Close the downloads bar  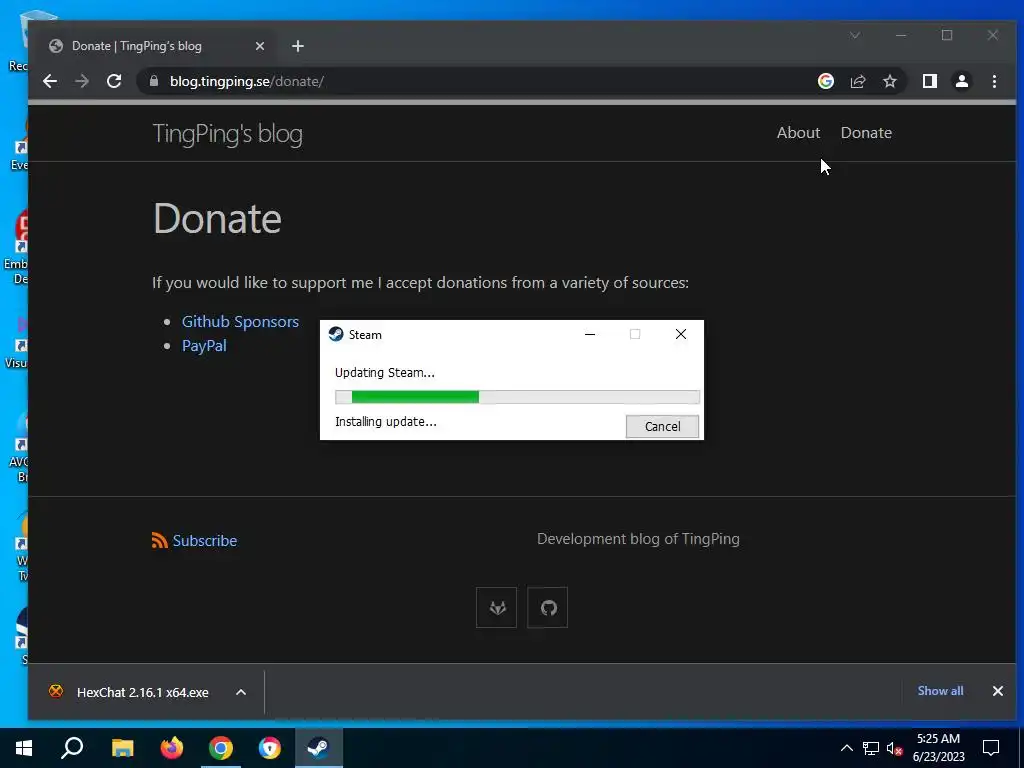(x=998, y=691)
